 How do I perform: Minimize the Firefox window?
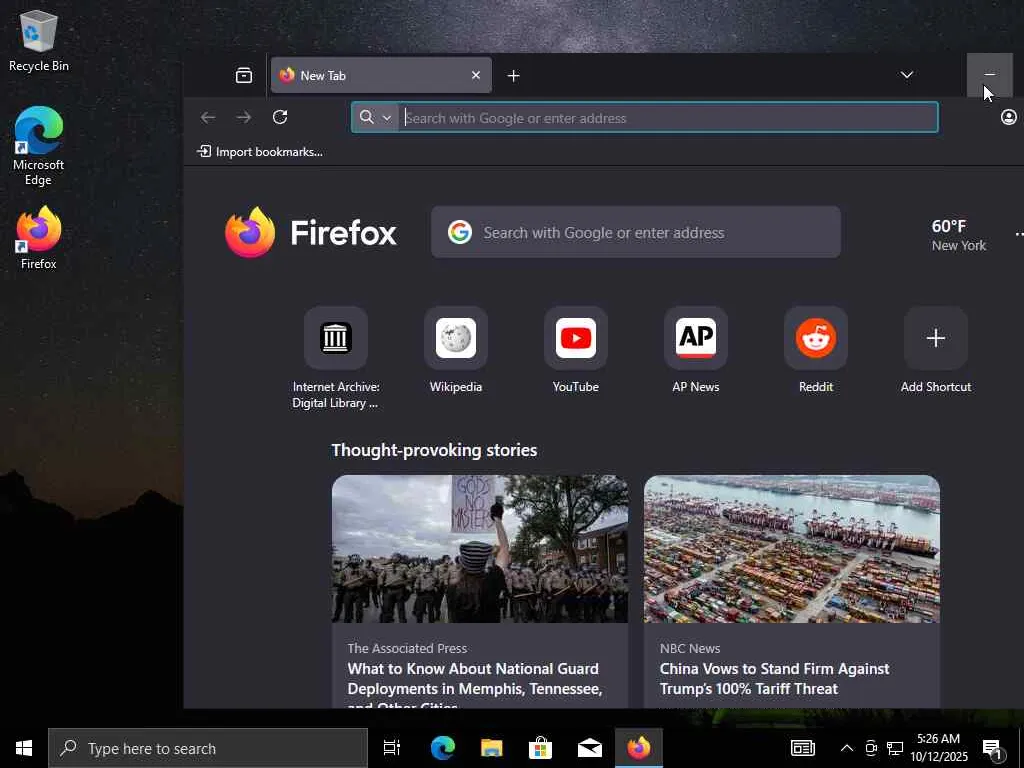989,75
